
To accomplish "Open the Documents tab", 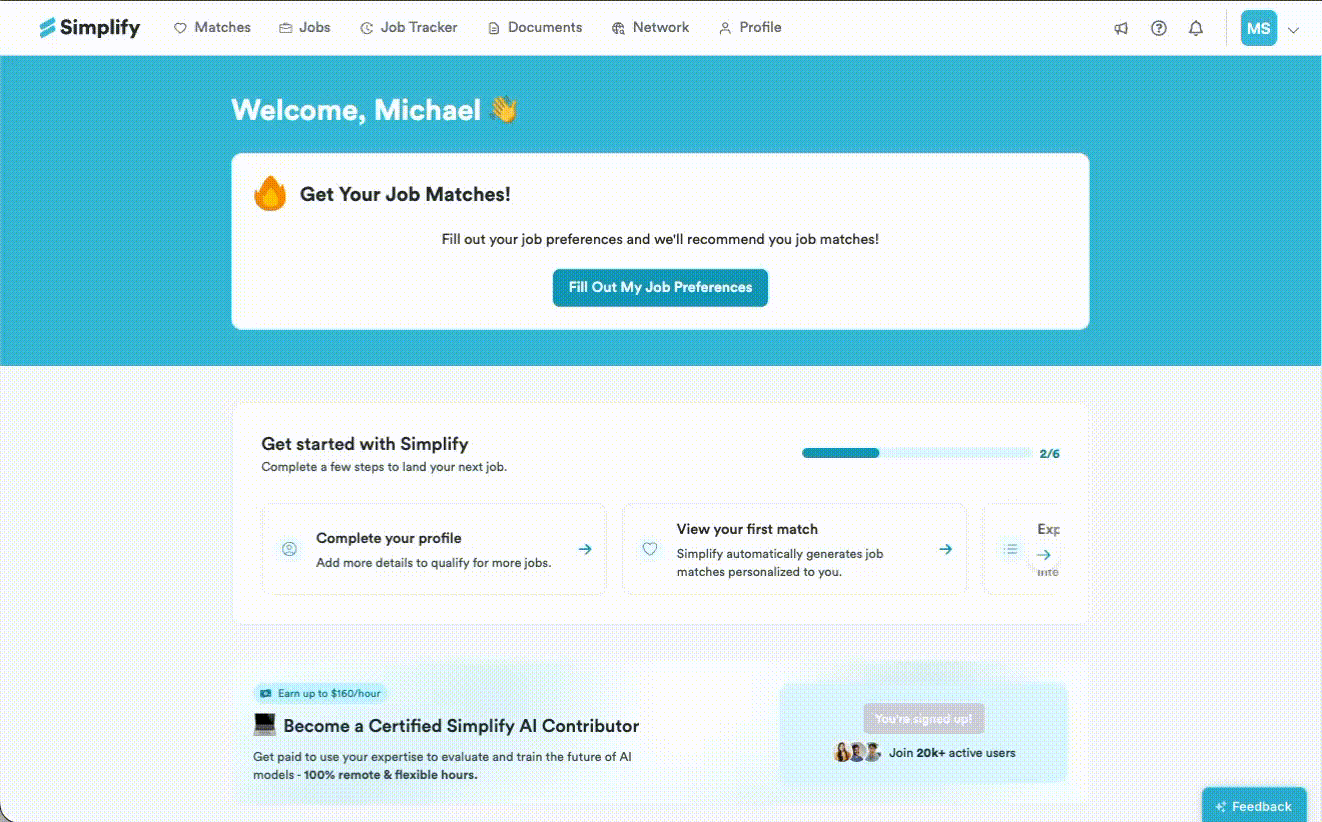I will click(x=535, y=28).
